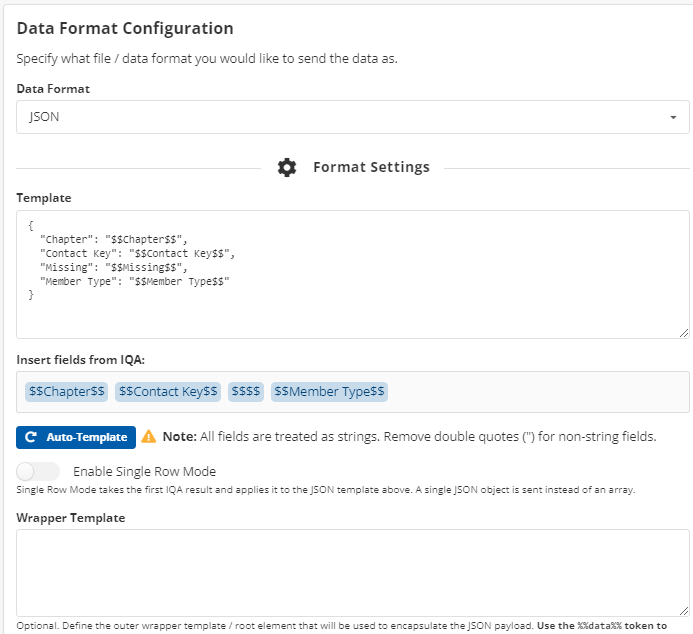Expand the Data Format dropdown arrow
693x634 pixels.
(x=673, y=117)
